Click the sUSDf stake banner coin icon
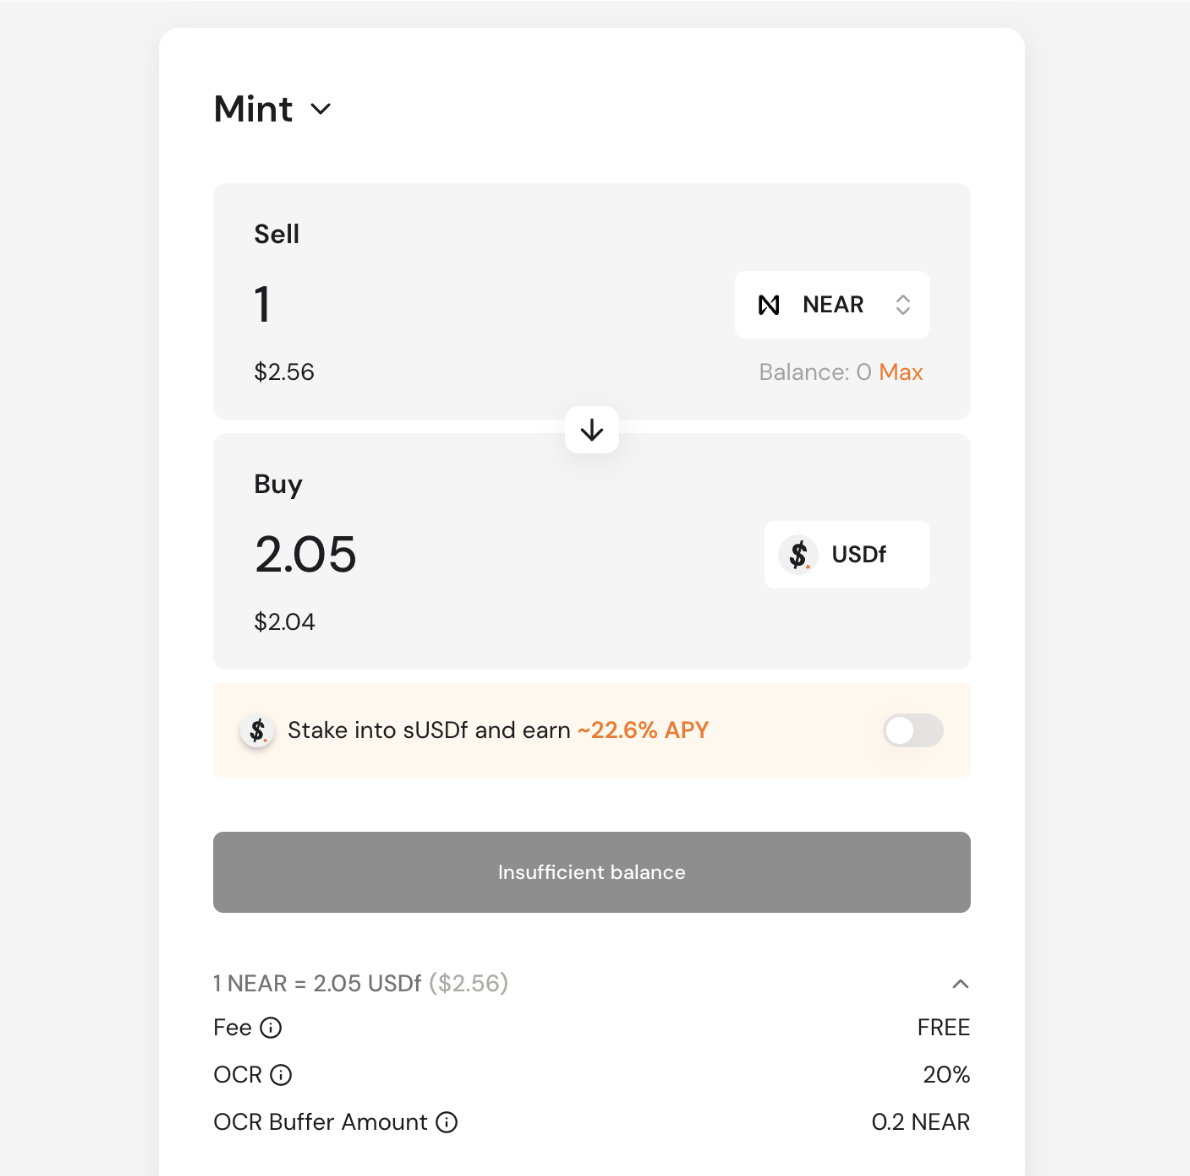This screenshot has height=1176, width=1190. 257,731
